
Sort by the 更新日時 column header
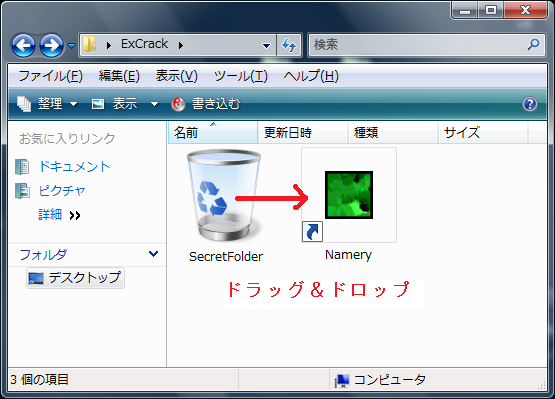[303, 132]
